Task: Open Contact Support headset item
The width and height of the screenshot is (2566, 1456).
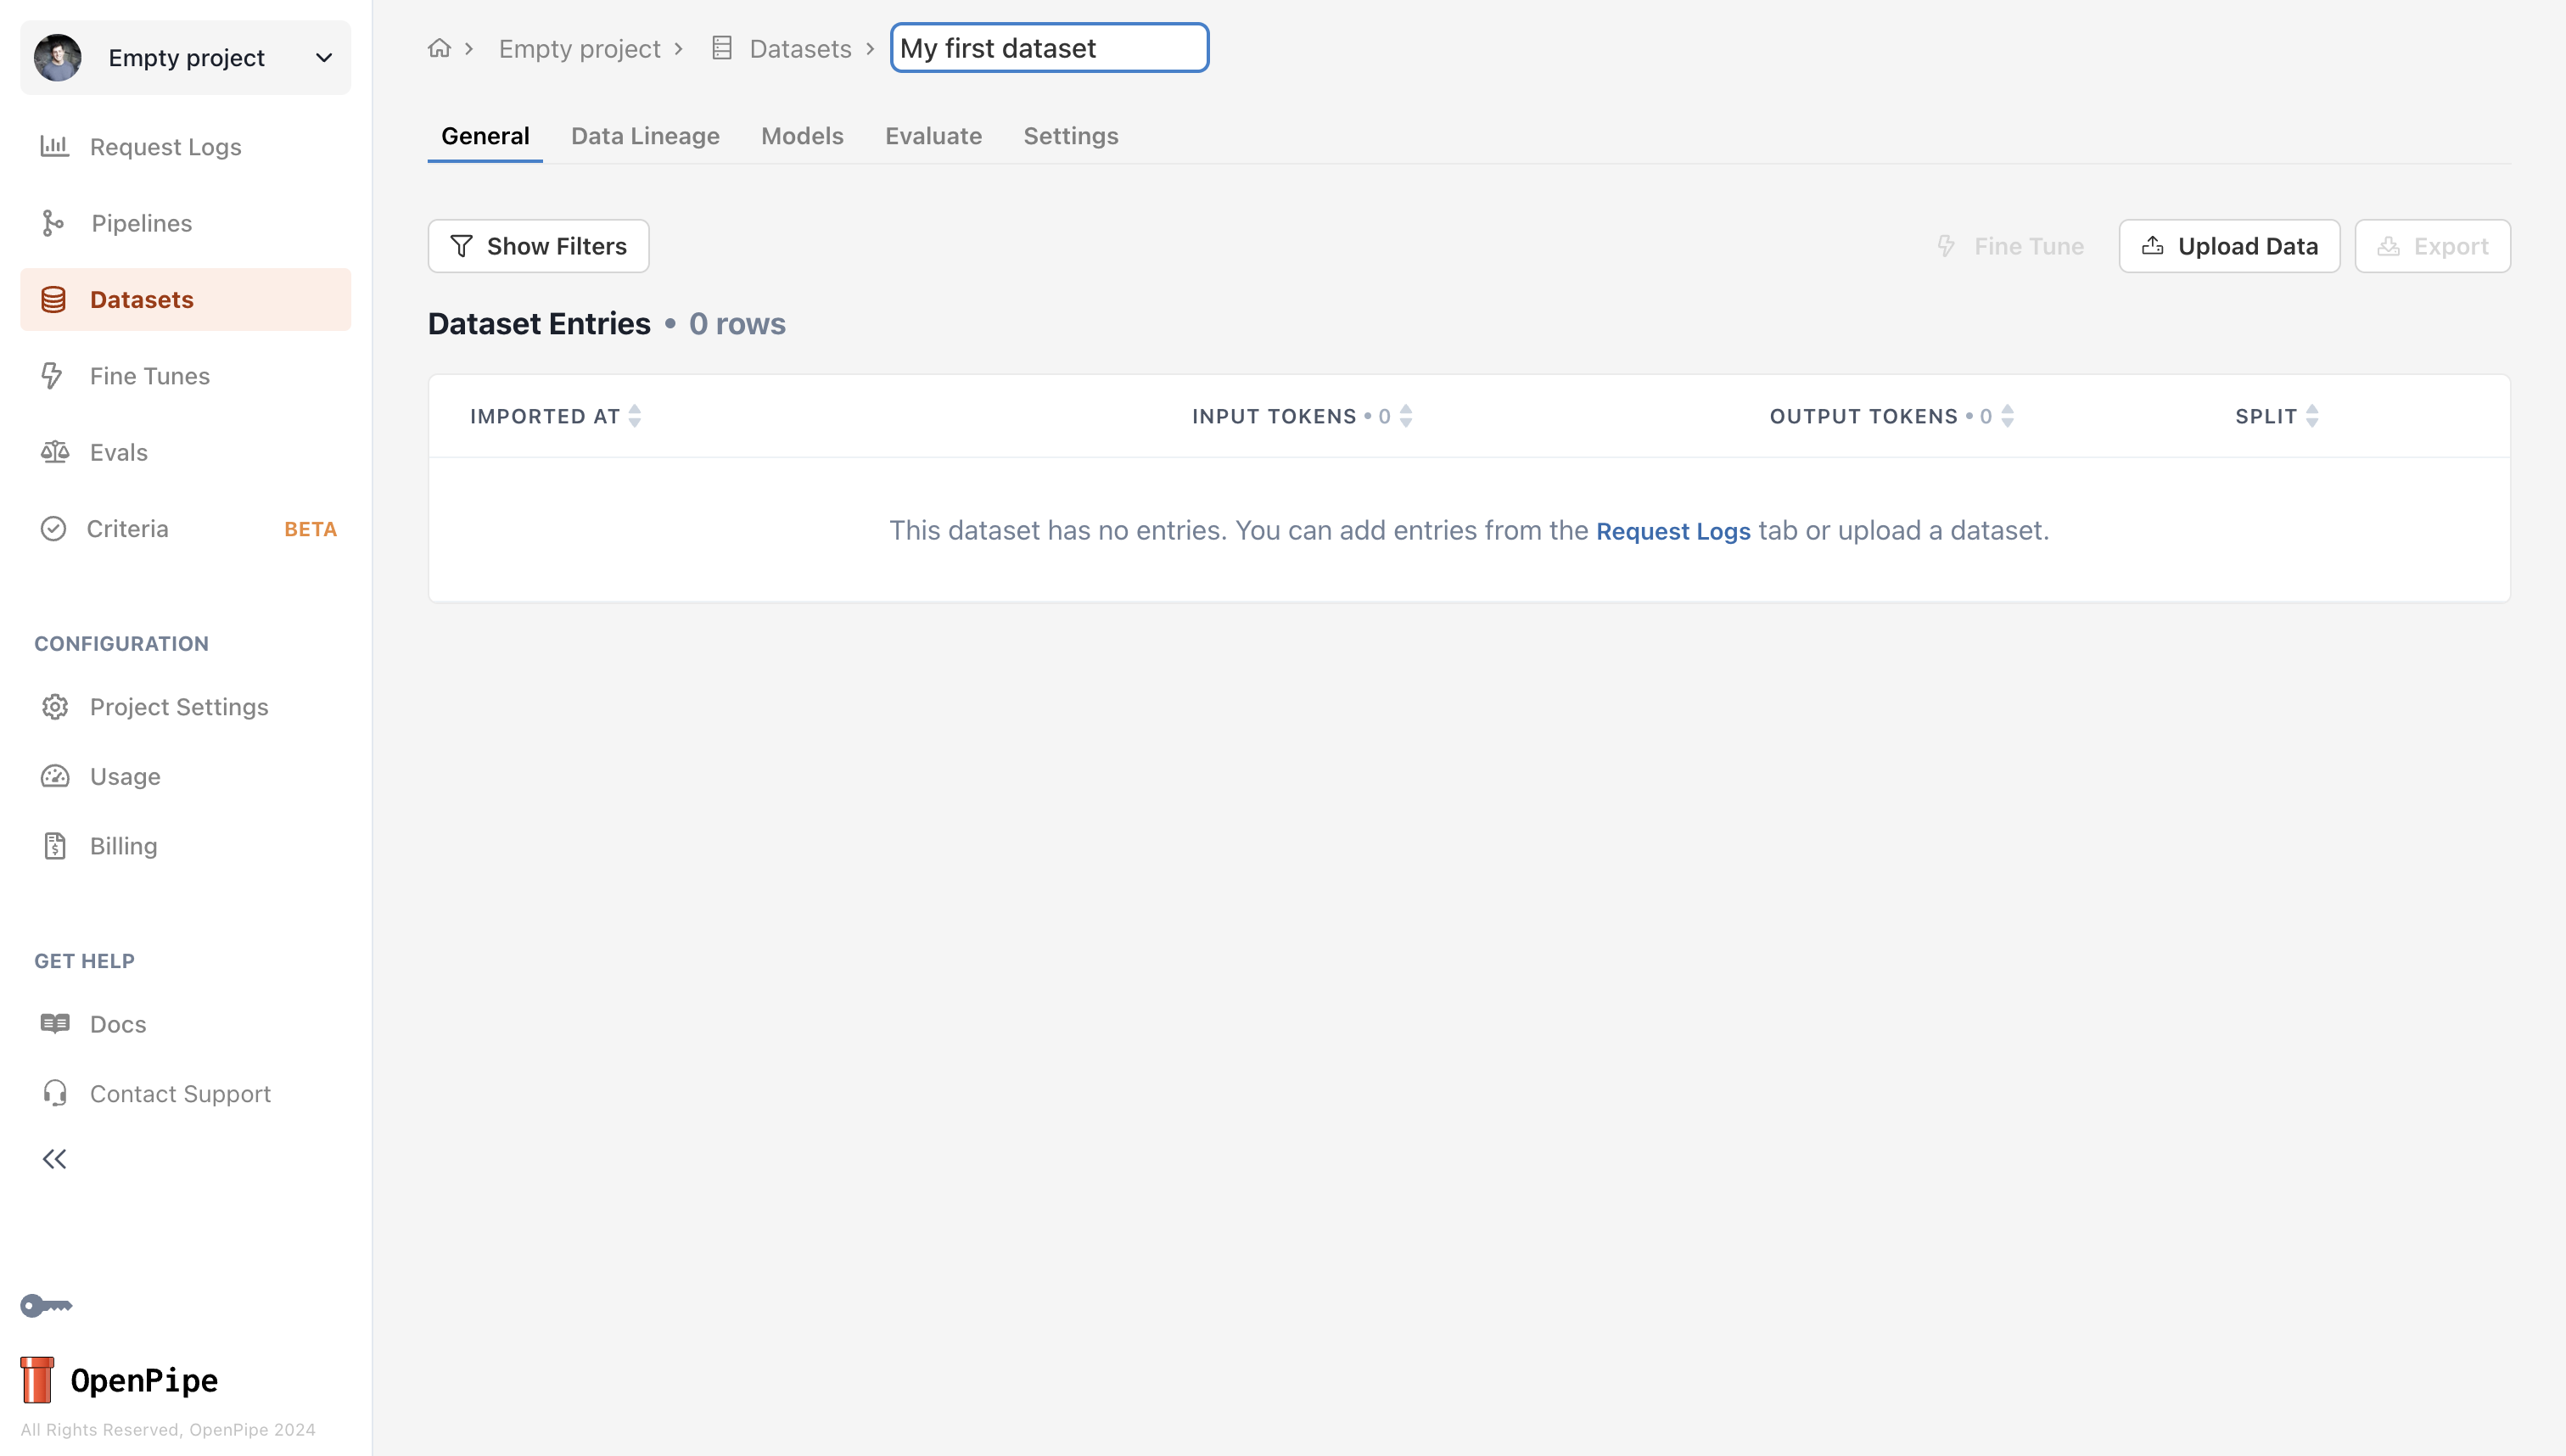Action: [x=180, y=1093]
